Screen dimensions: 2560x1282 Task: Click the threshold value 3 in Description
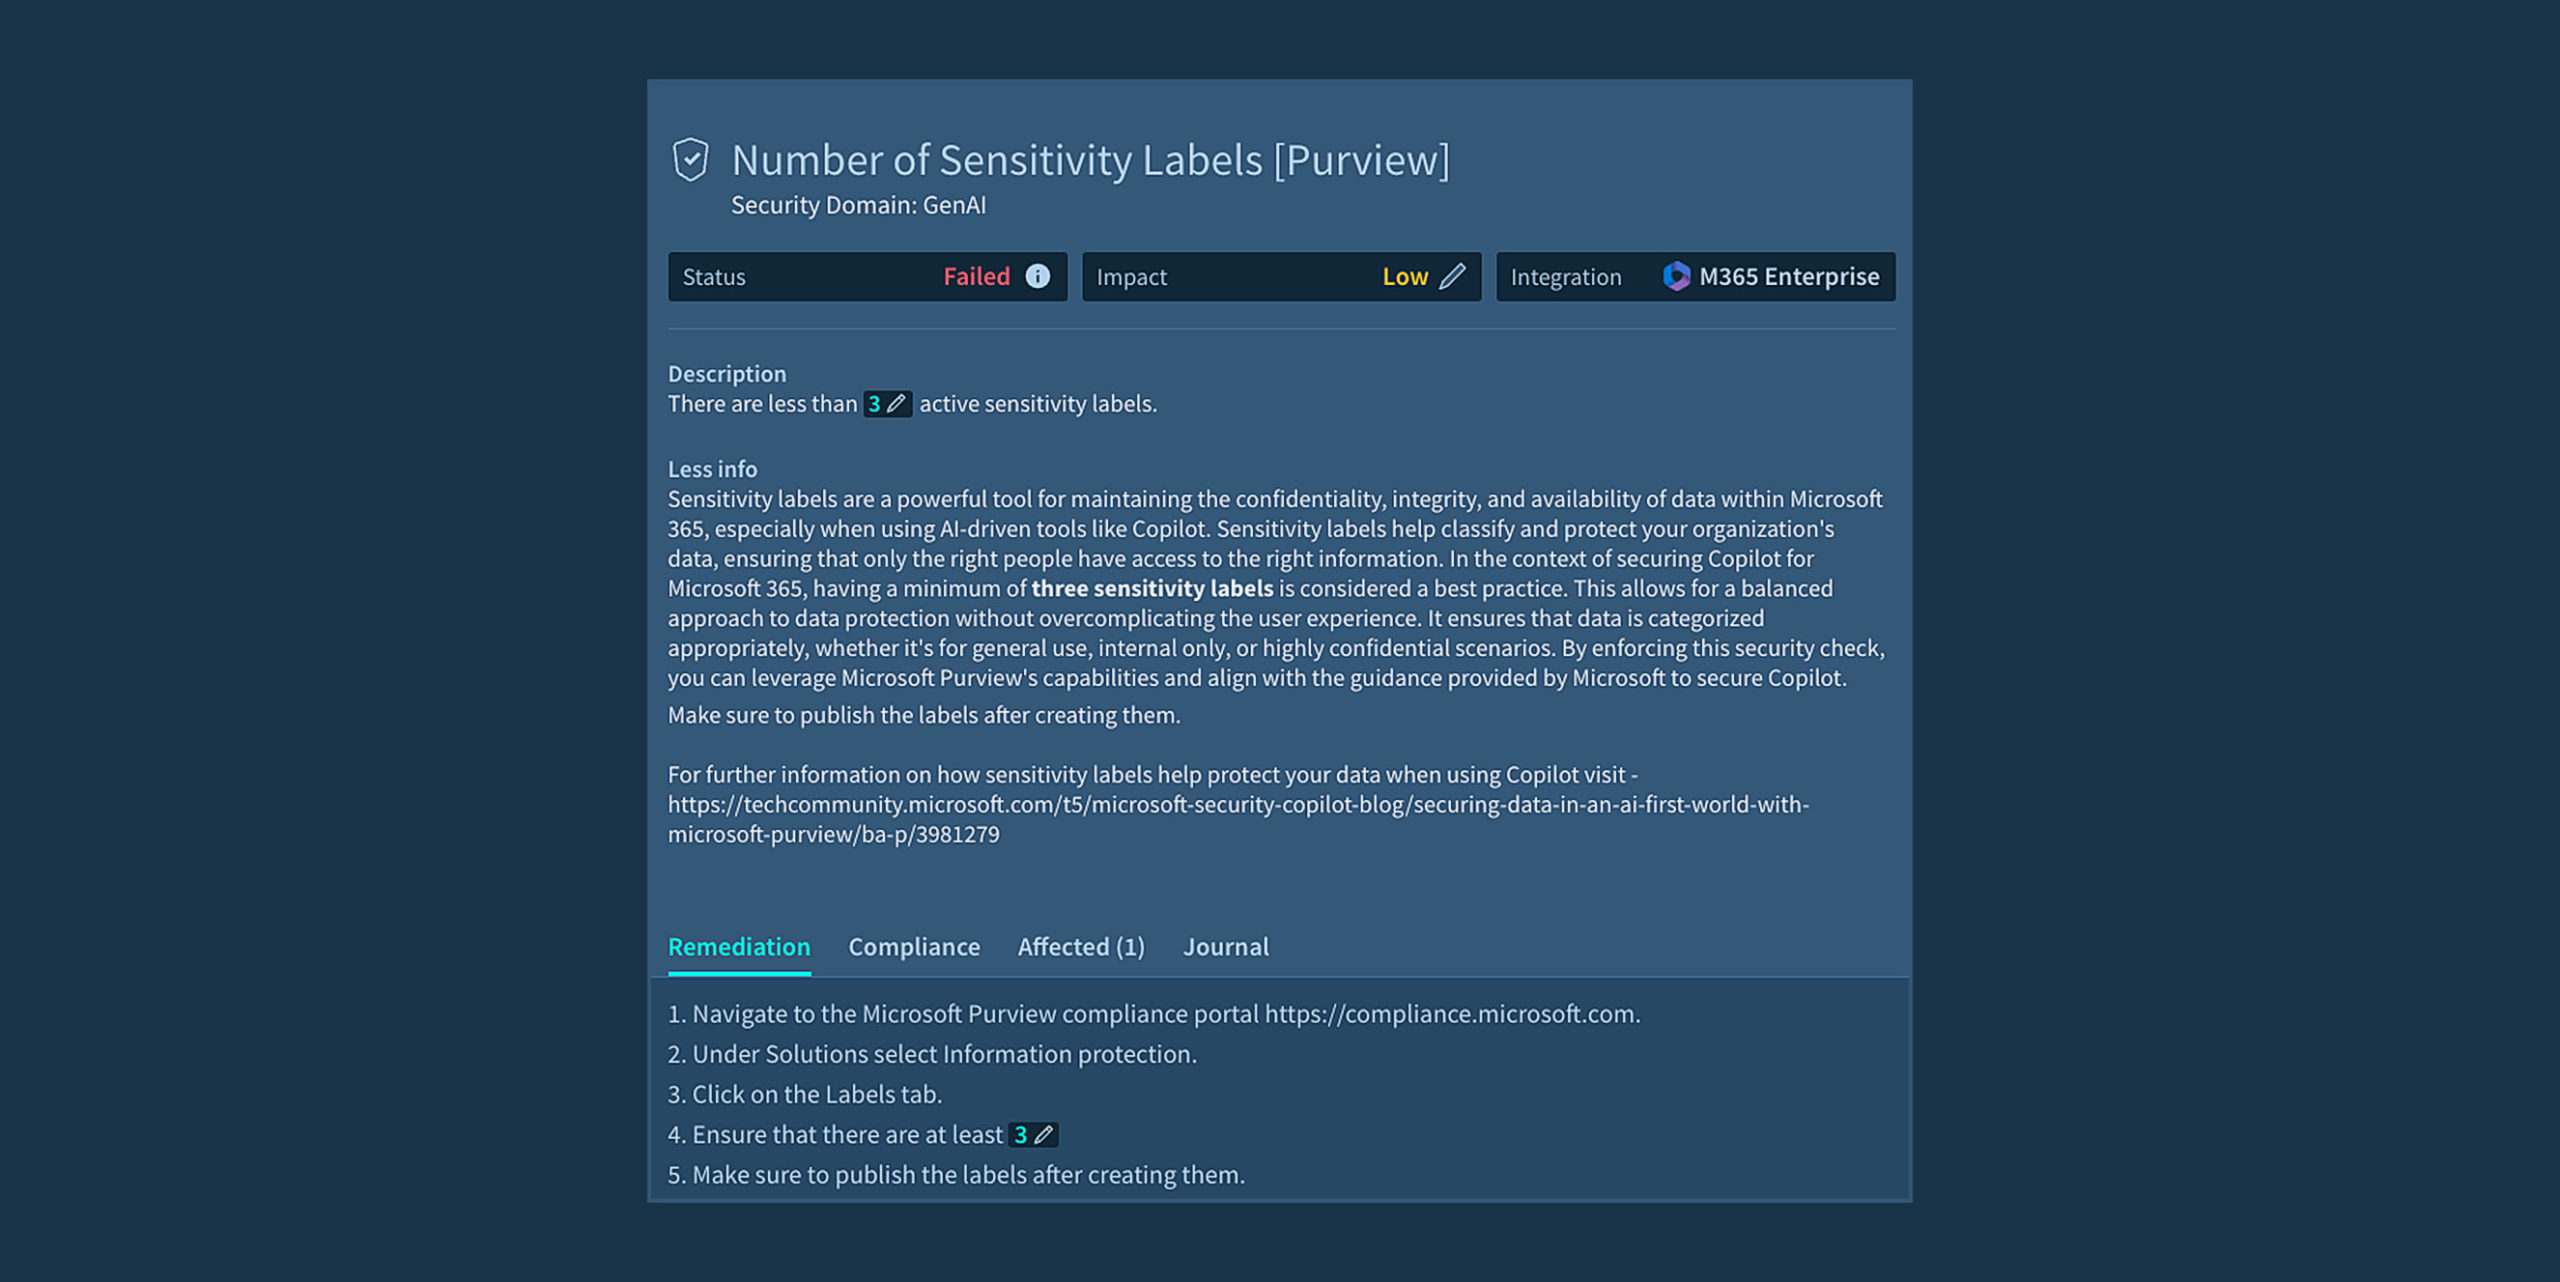(x=874, y=404)
